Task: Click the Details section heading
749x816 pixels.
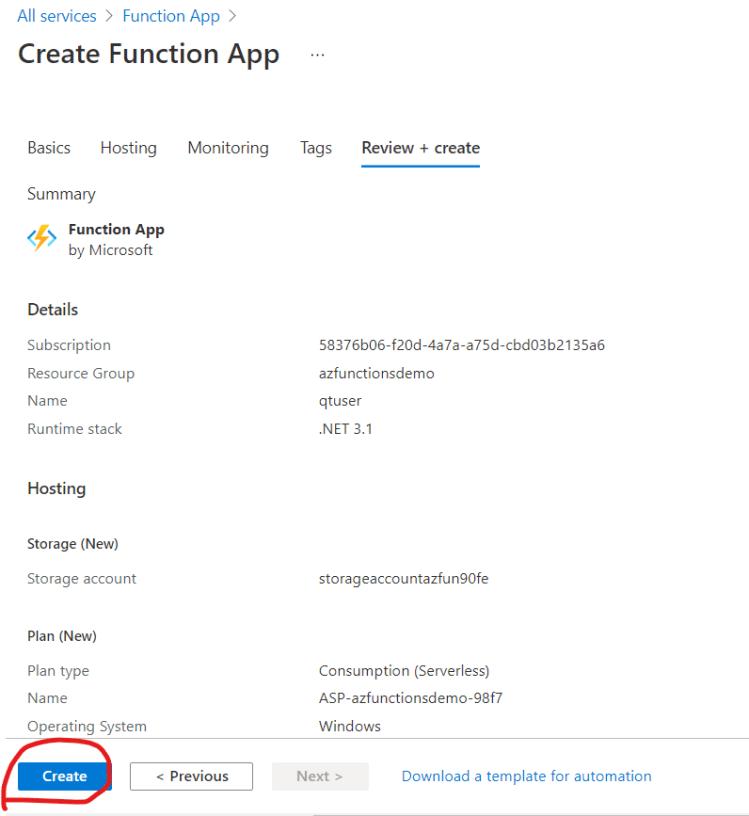Action: (53, 310)
